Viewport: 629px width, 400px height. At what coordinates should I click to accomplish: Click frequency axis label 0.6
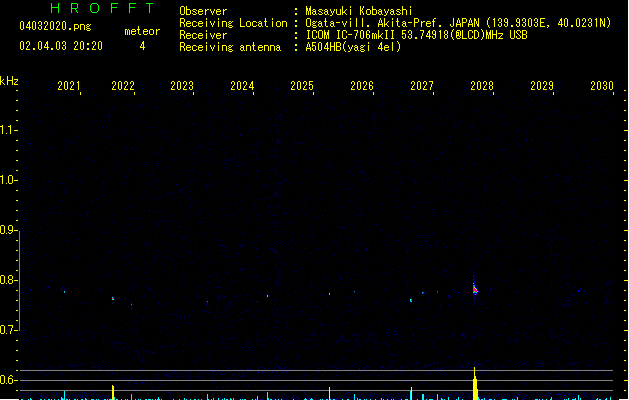(x=7, y=380)
